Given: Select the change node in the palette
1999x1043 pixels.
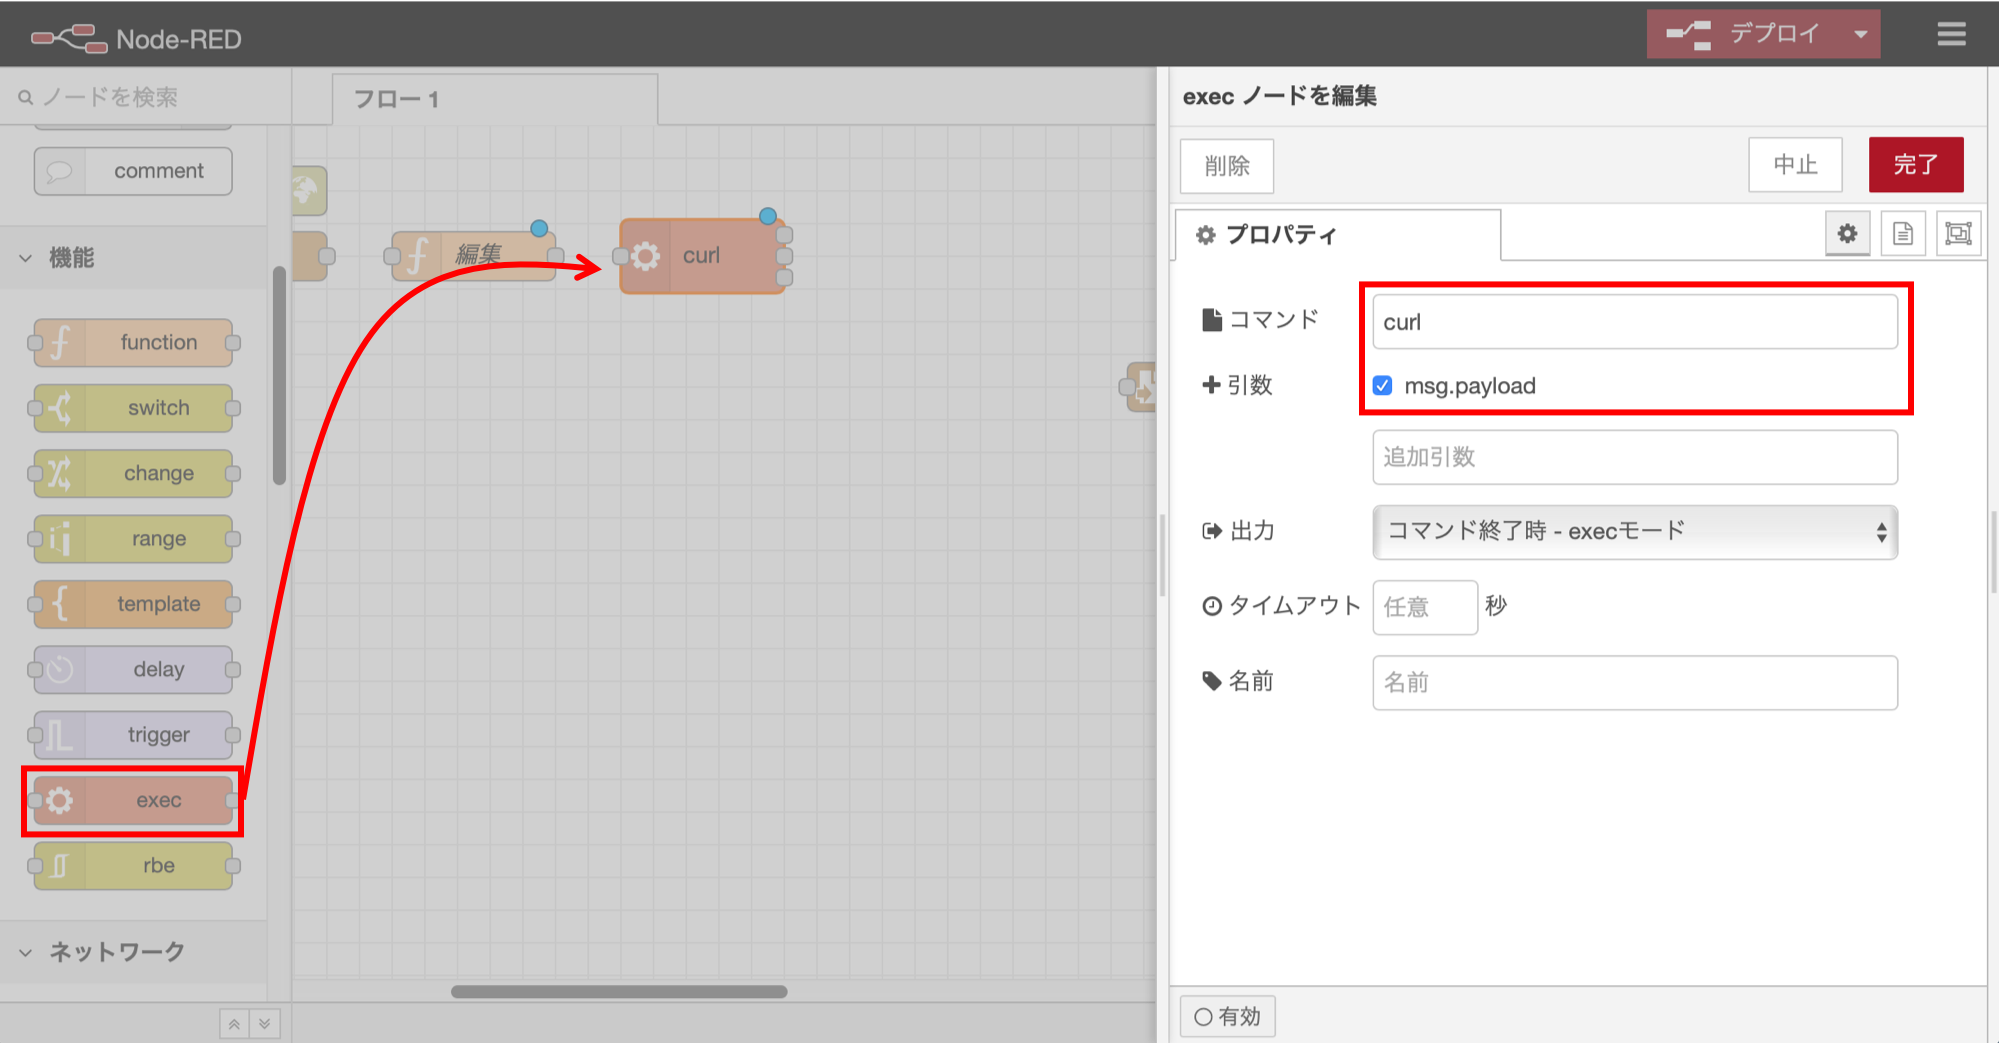Looking at the screenshot, I should tap(132, 473).
